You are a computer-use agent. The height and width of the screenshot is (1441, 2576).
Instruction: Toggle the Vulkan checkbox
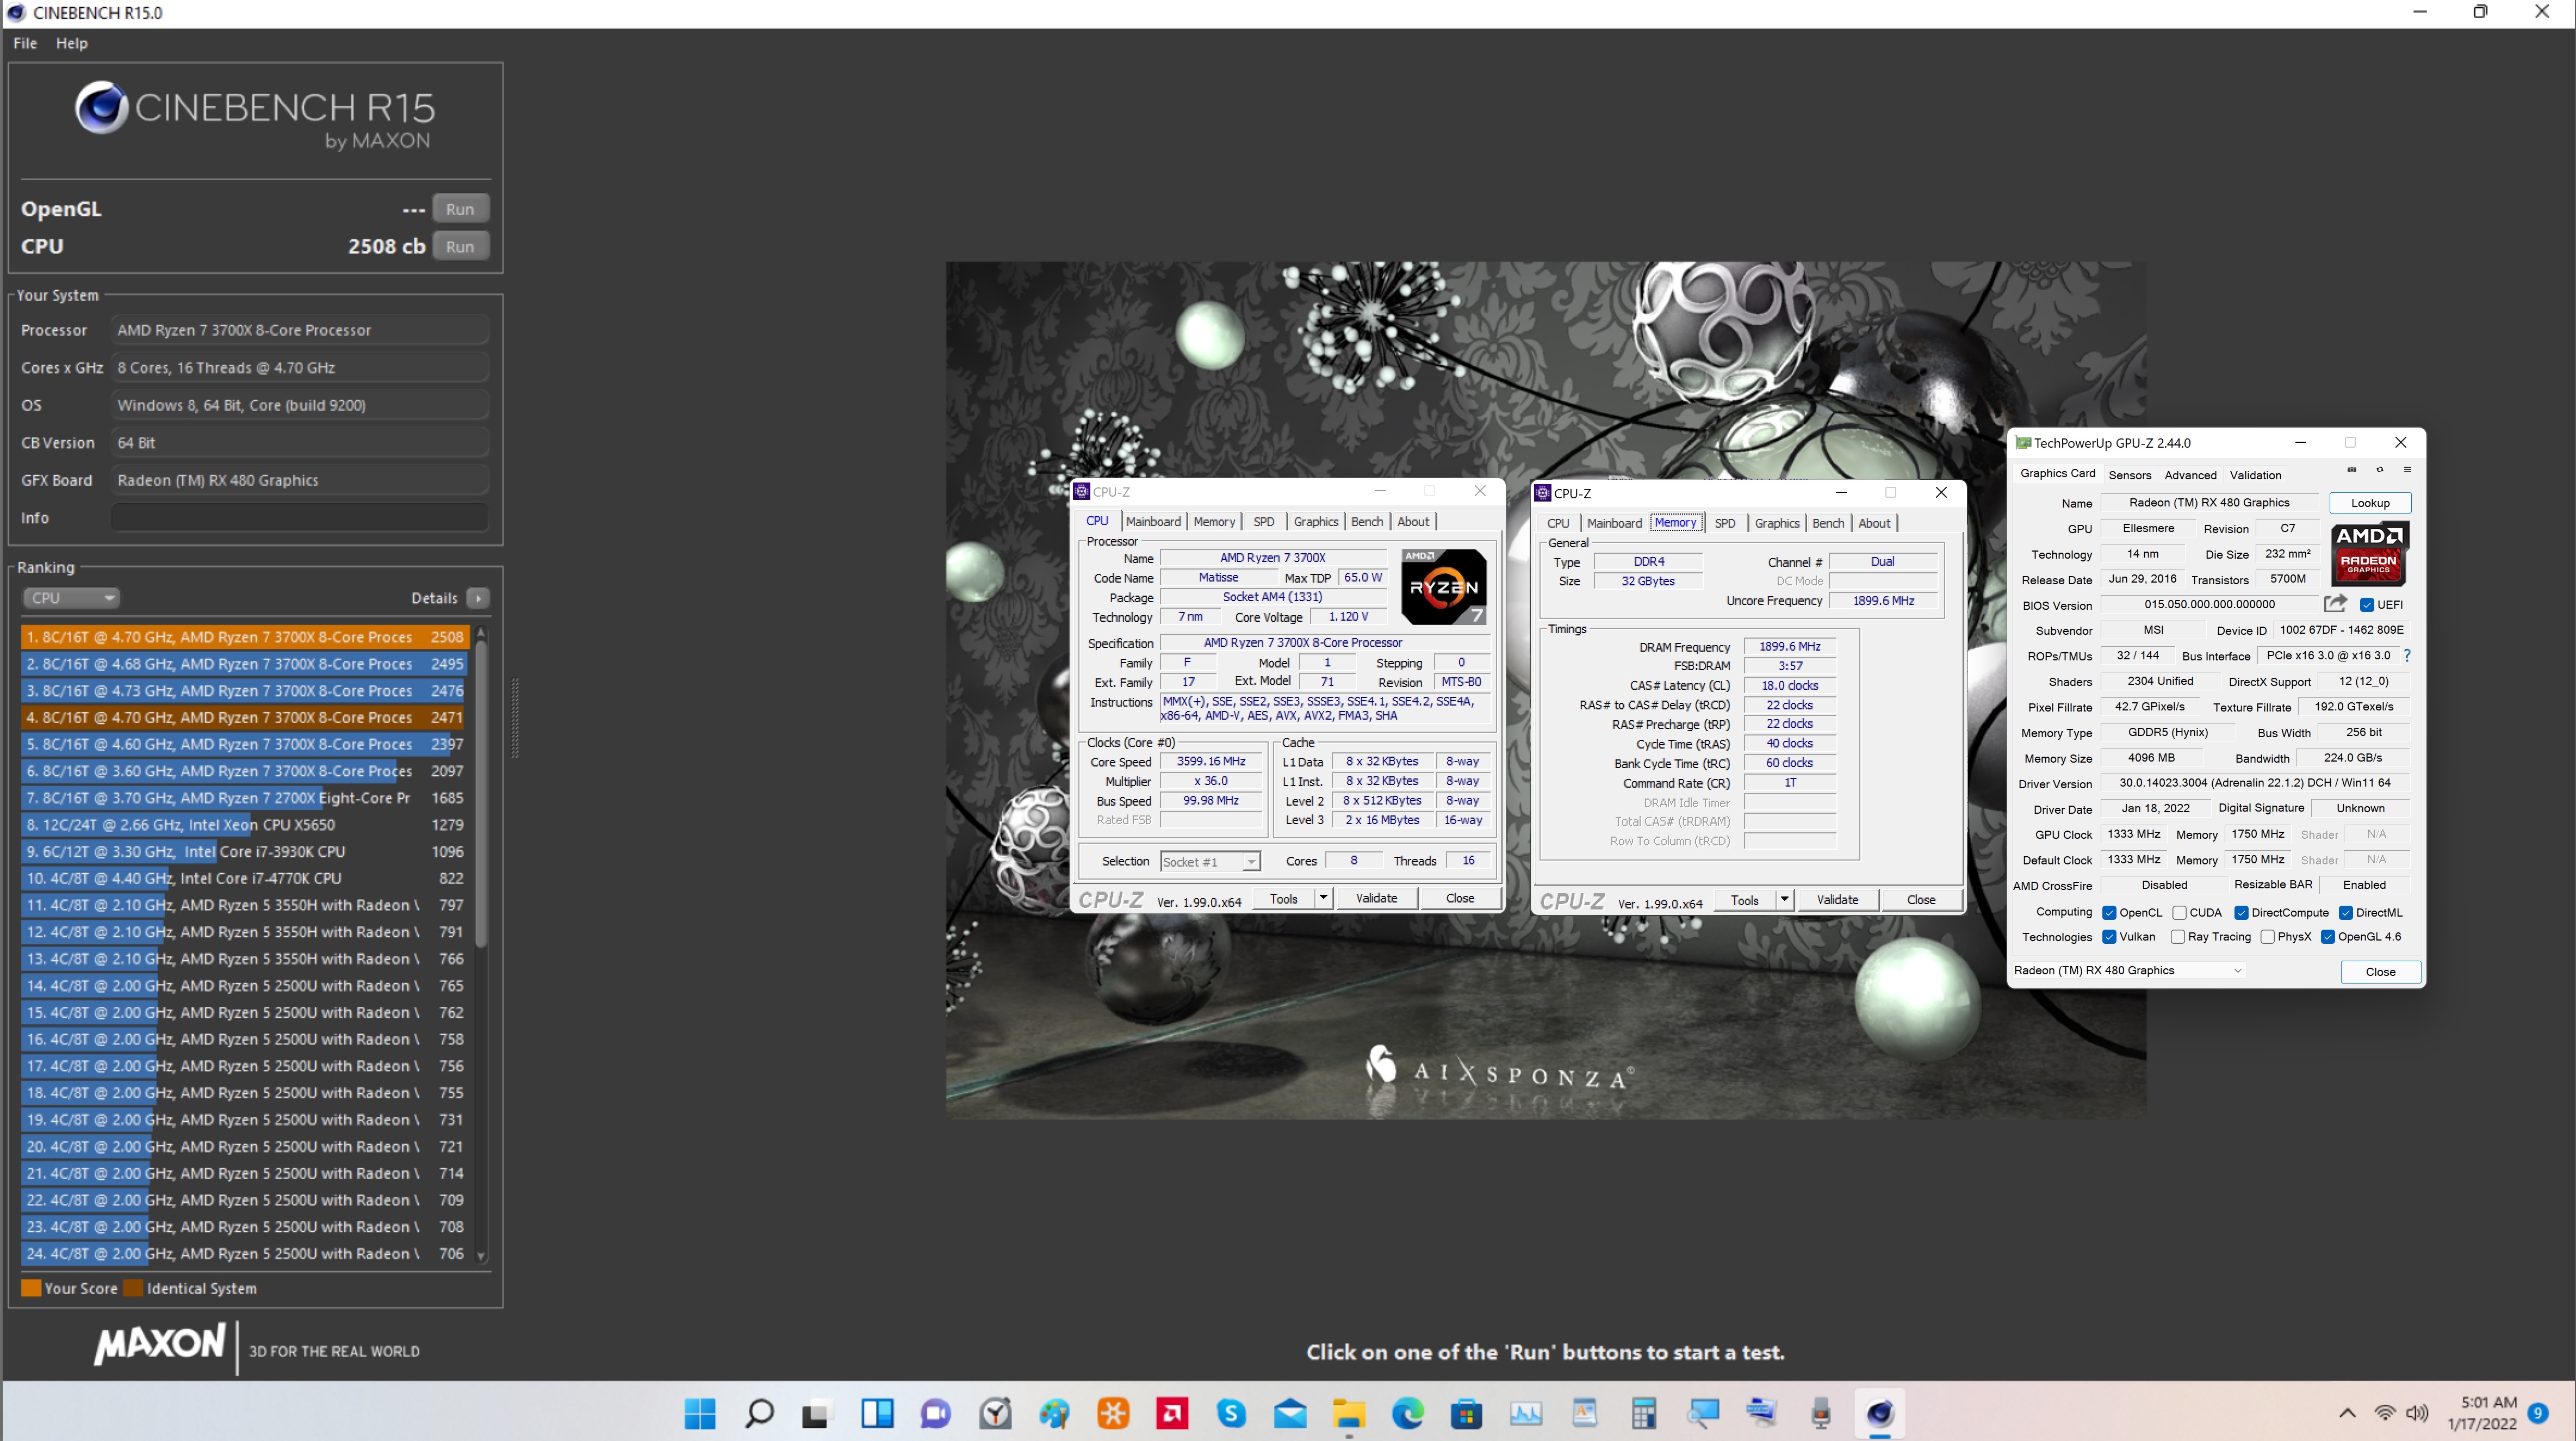pyautogui.click(x=2109, y=937)
